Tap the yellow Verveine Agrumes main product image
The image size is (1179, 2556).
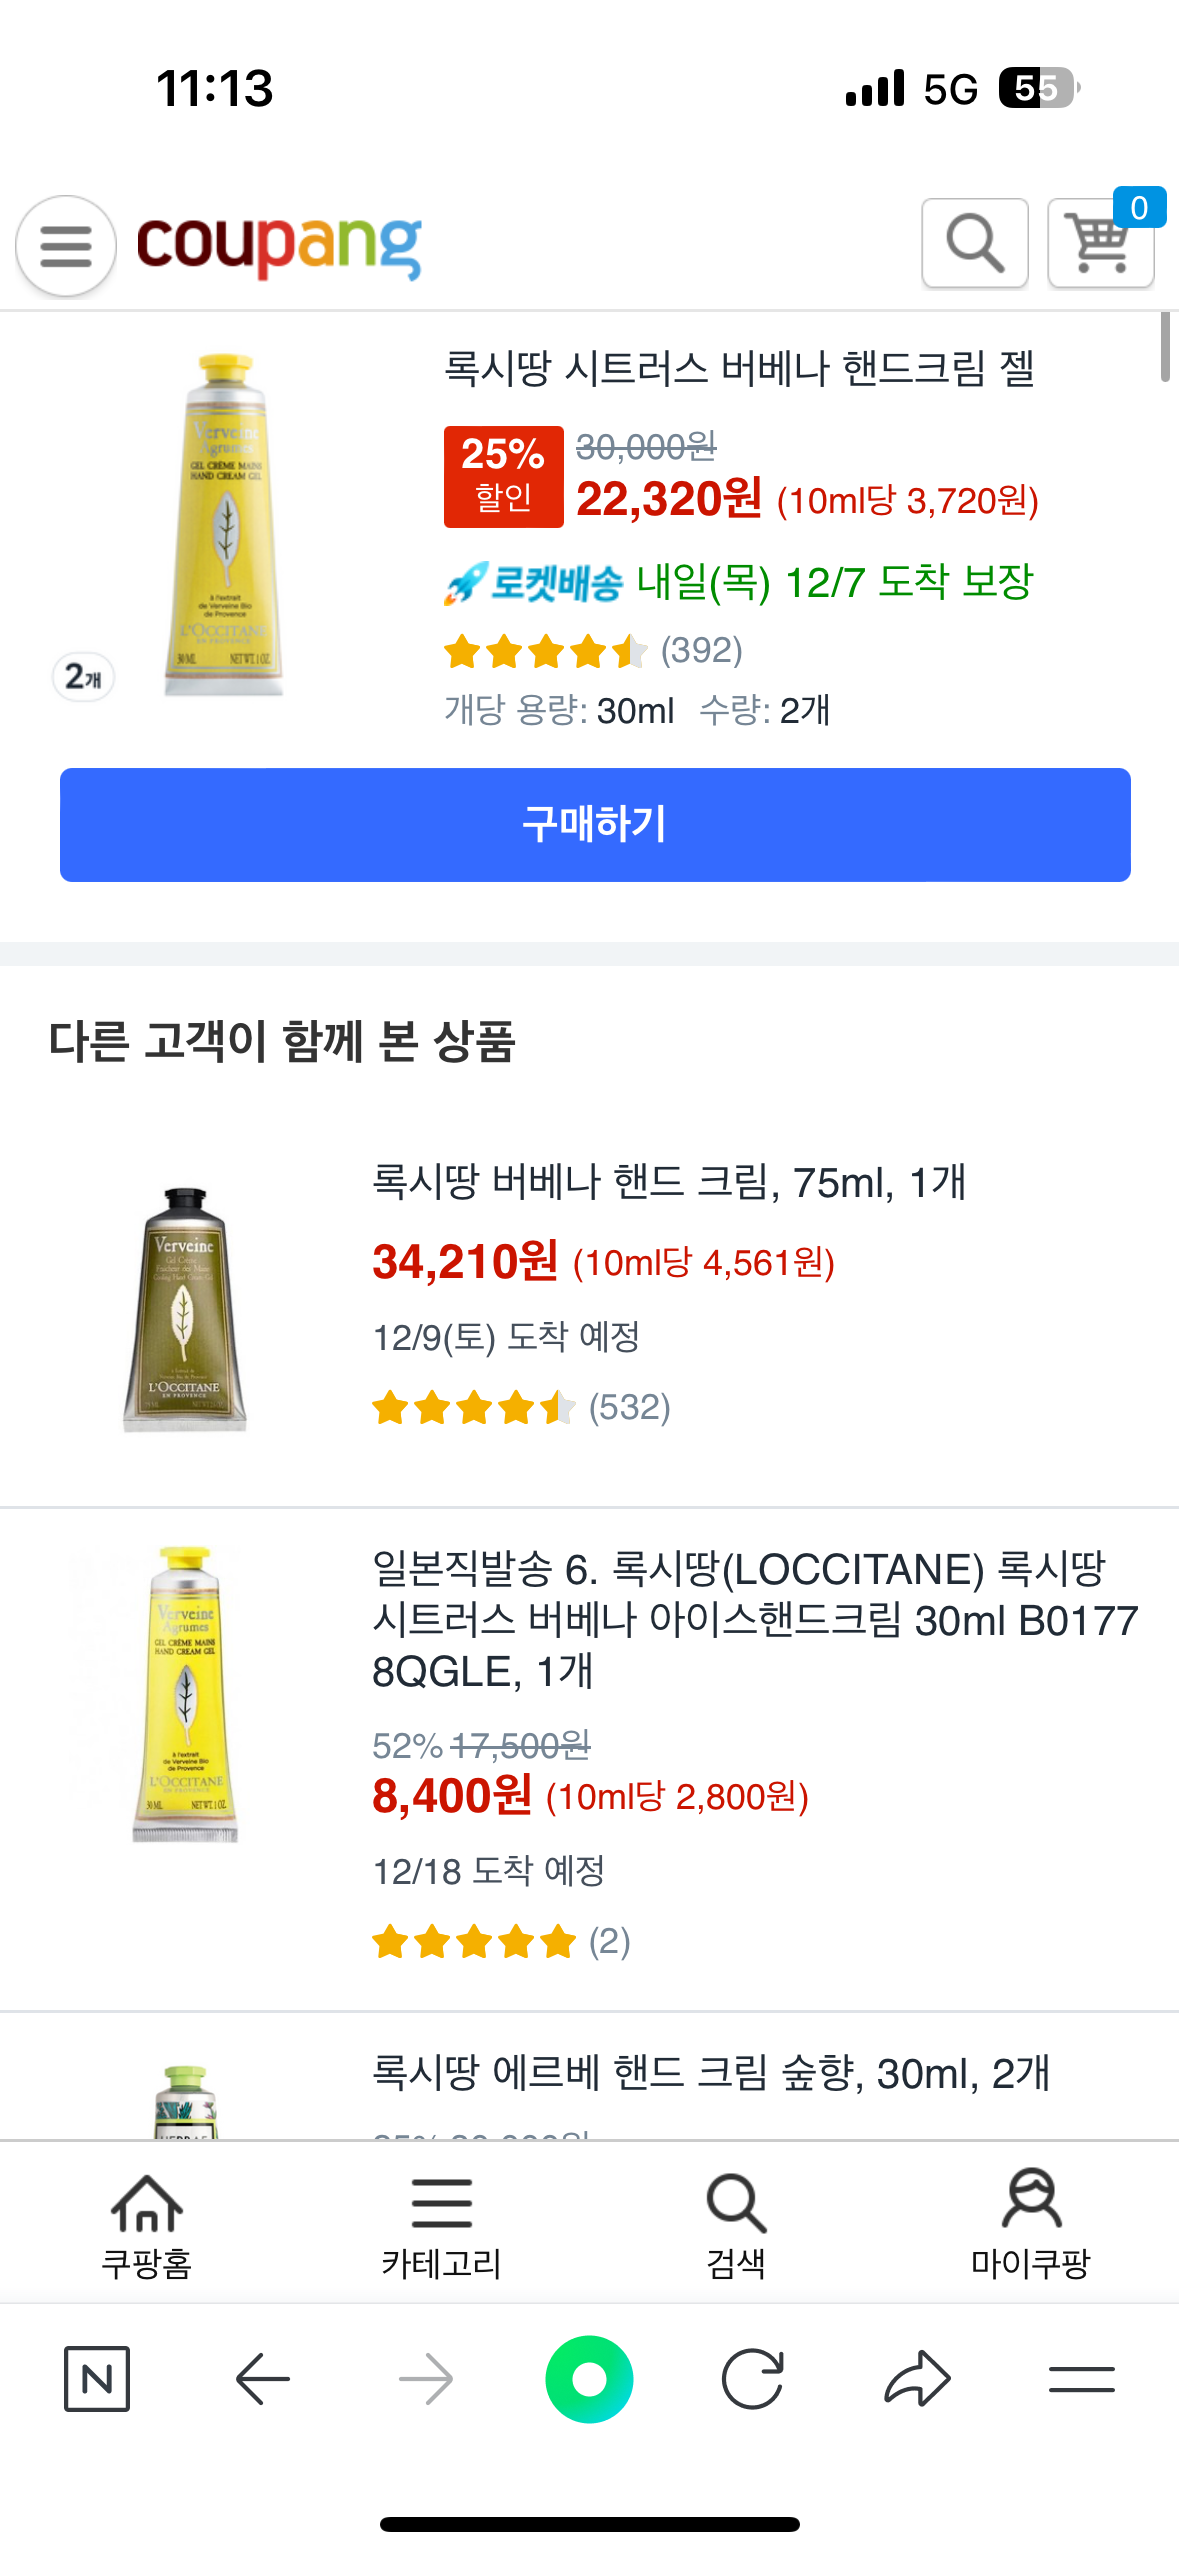pyautogui.click(x=225, y=525)
